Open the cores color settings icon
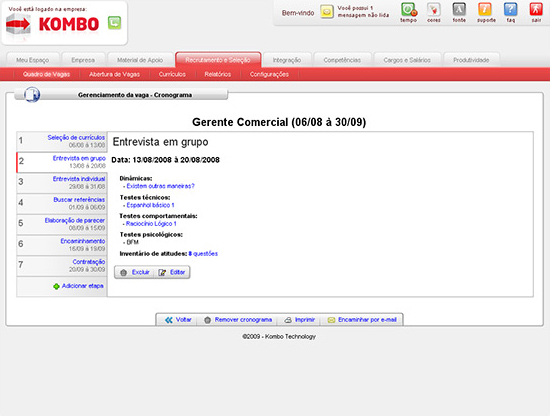Viewport: 550px width, 416px height. coord(434,9)
